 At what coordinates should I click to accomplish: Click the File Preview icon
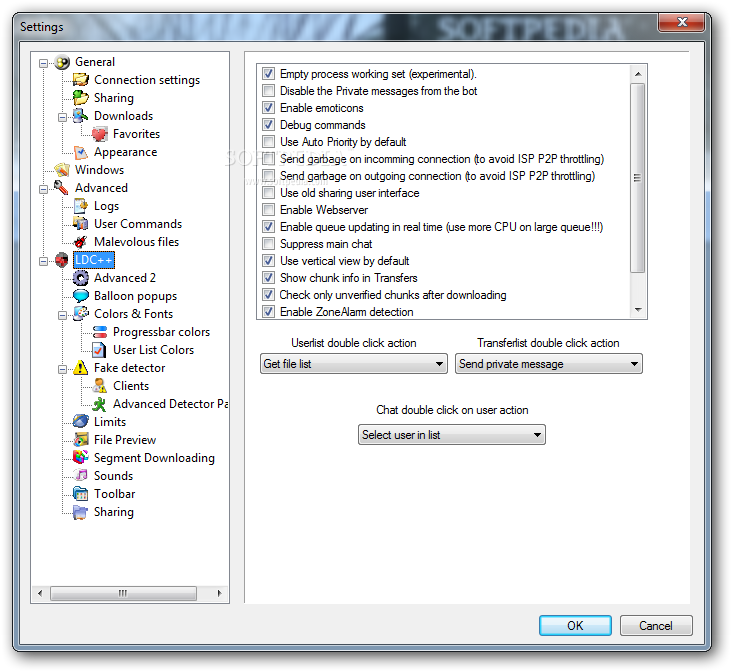click(81, 439)
